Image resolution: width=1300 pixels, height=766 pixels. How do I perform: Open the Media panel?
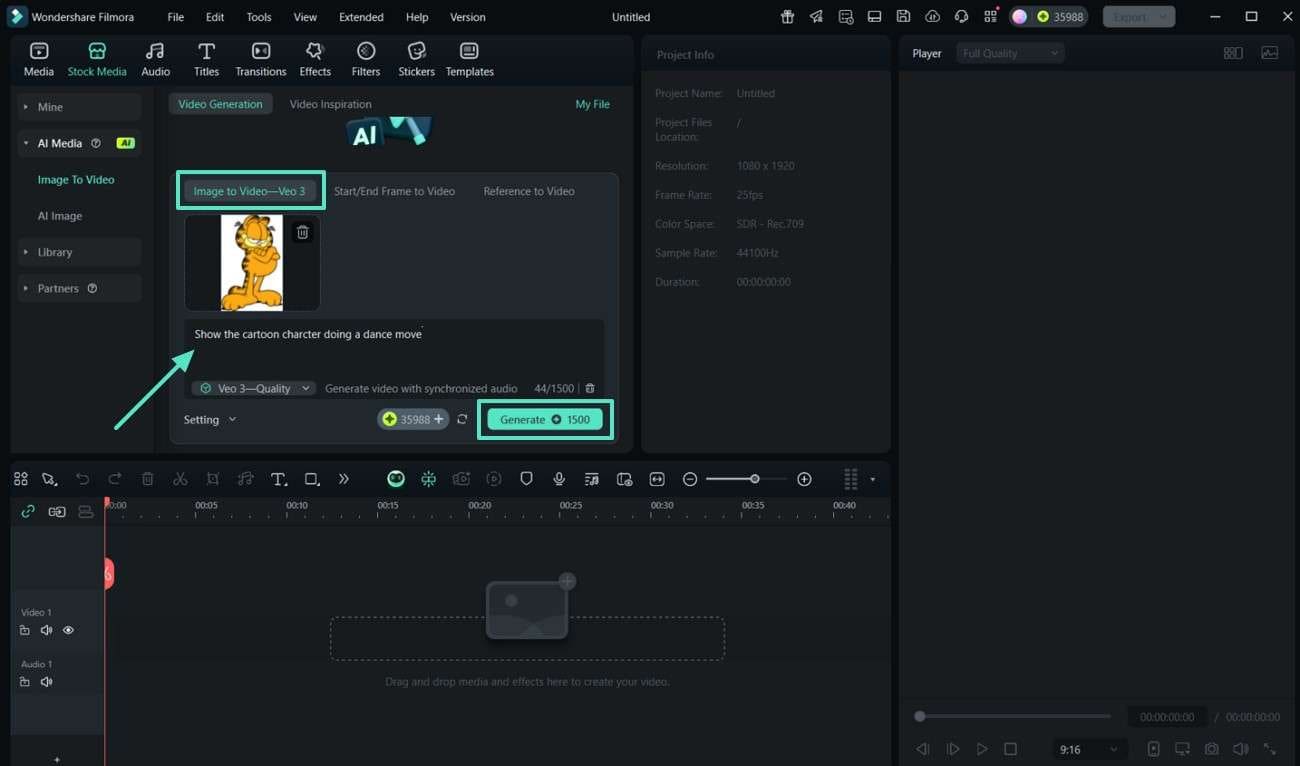38,59
